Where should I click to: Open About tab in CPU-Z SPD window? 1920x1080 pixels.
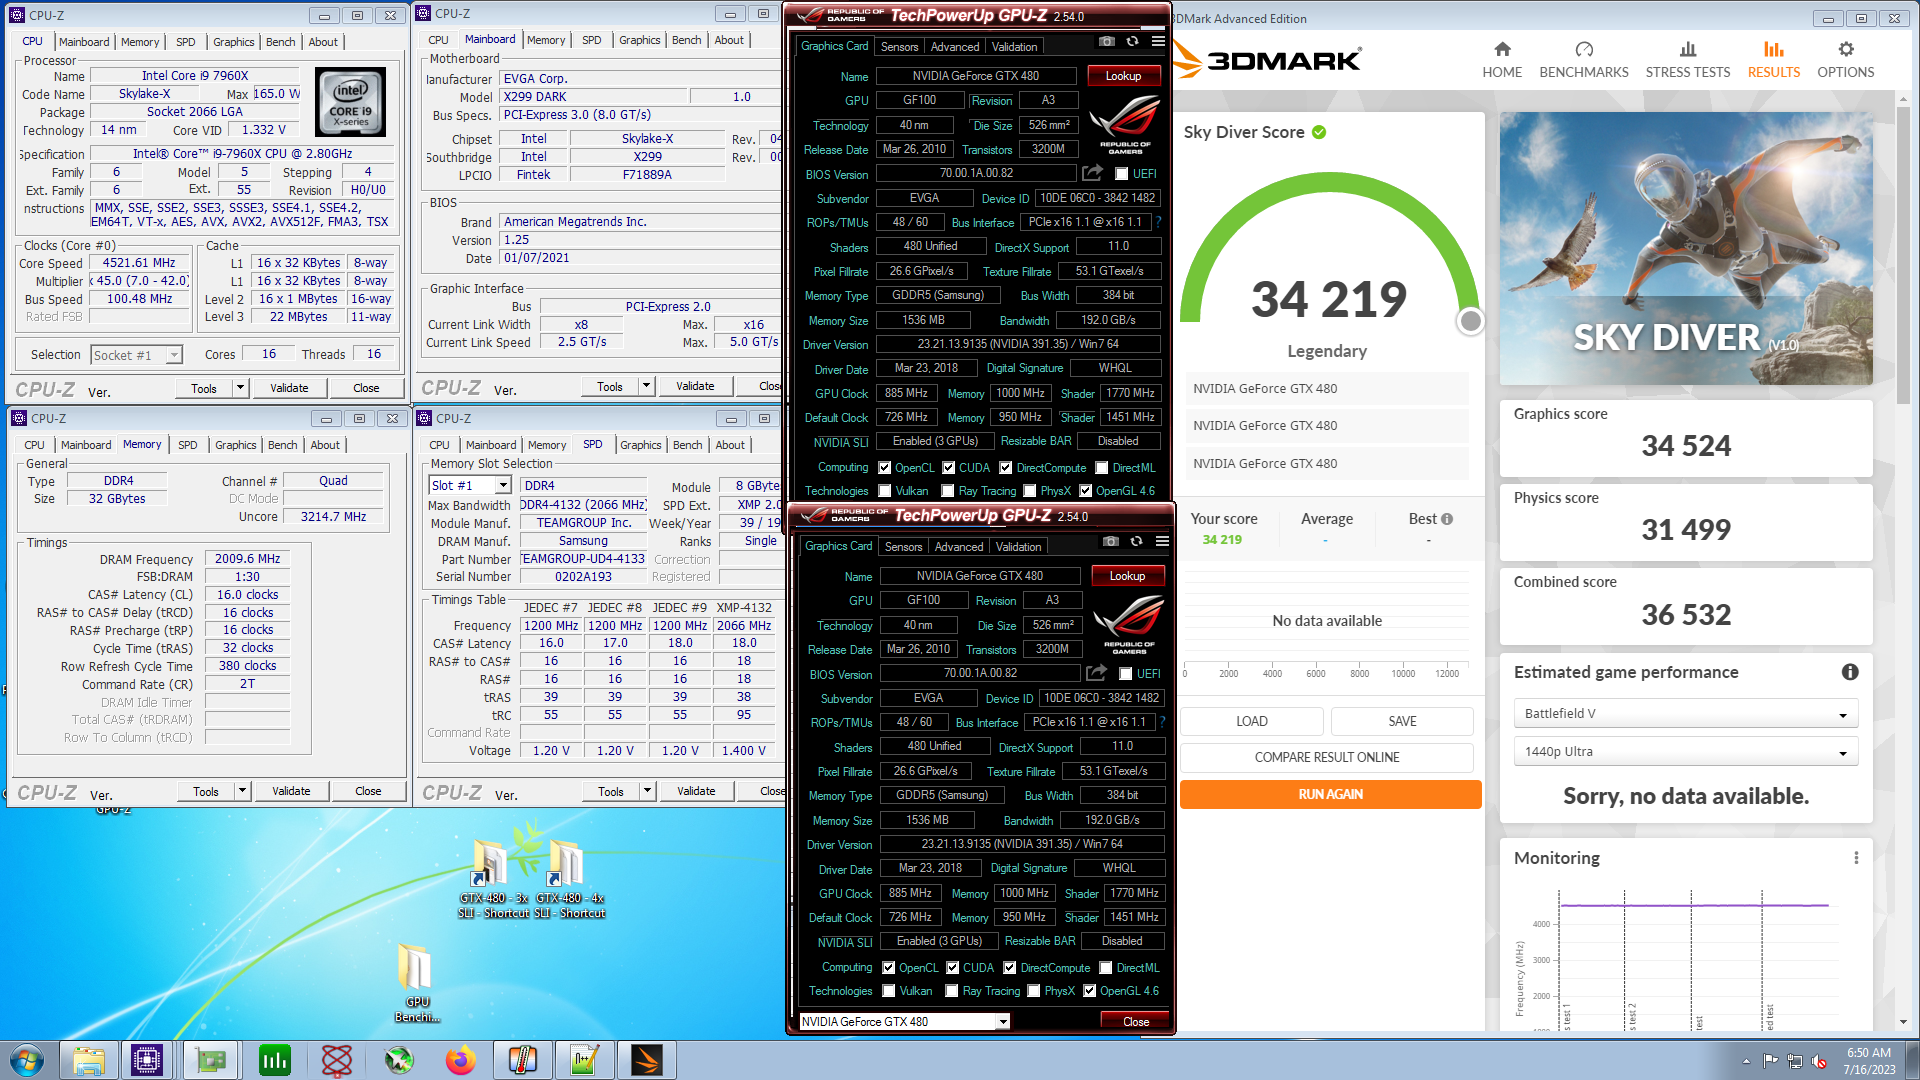[x=730, y=445]
